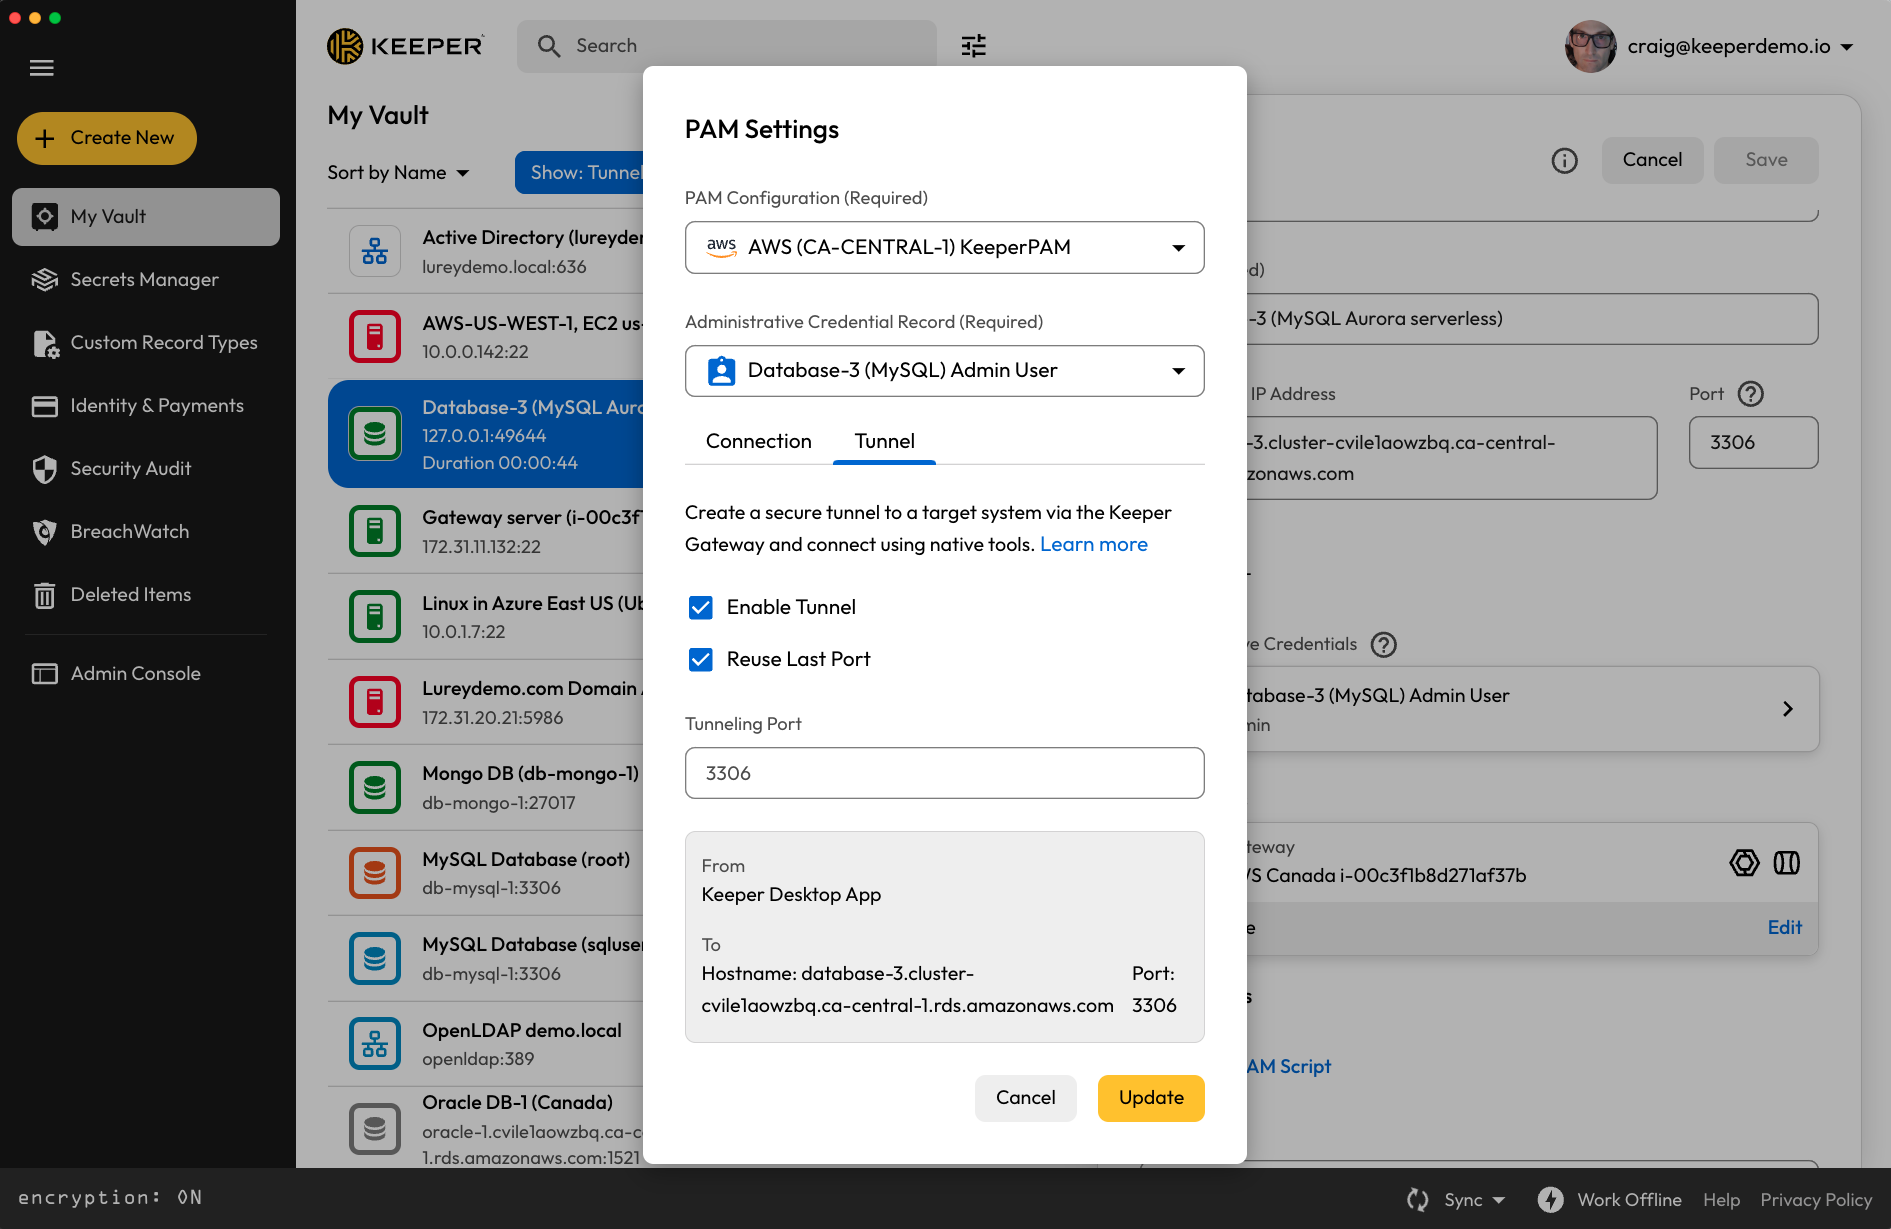Select the Tunnel tab
The width and height of the screenshot is (1891, 1229).
[884, 442]
